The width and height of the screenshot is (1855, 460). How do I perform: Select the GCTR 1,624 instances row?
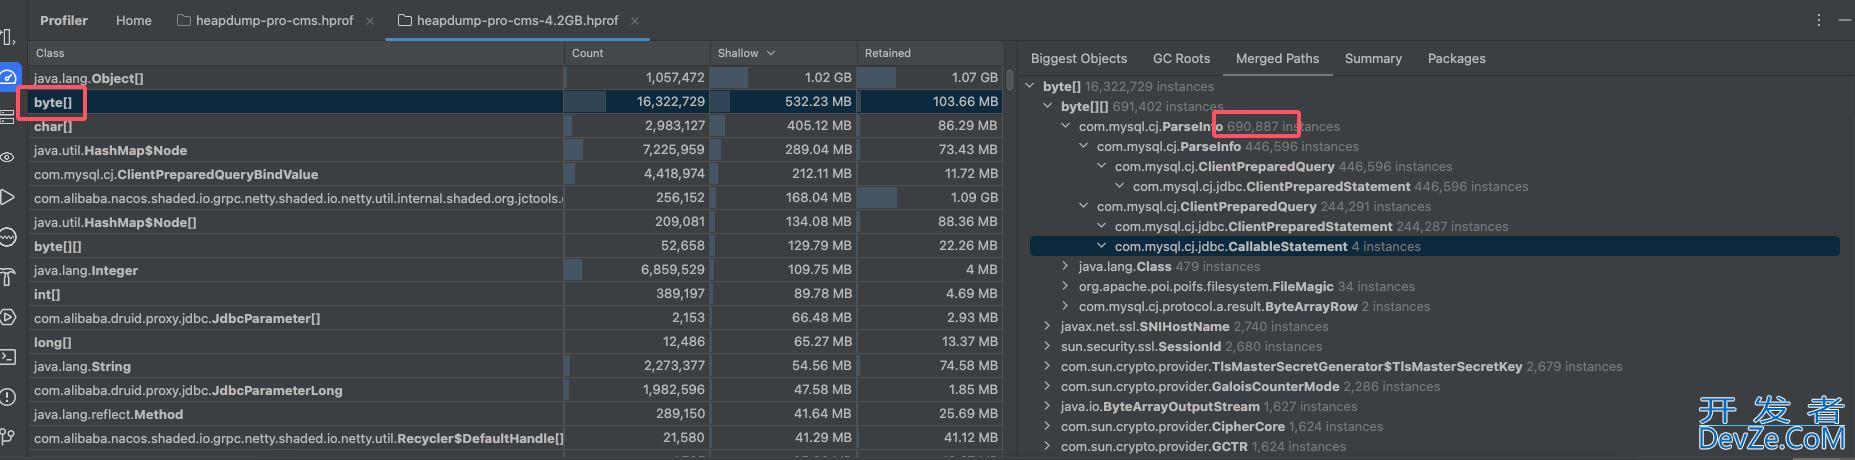pos(1434,446)
